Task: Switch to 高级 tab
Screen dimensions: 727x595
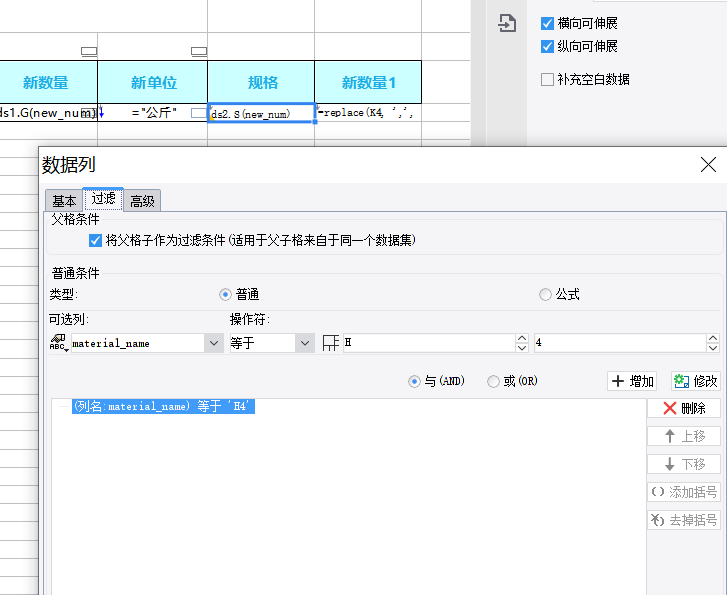Action: tap(142, 201)
